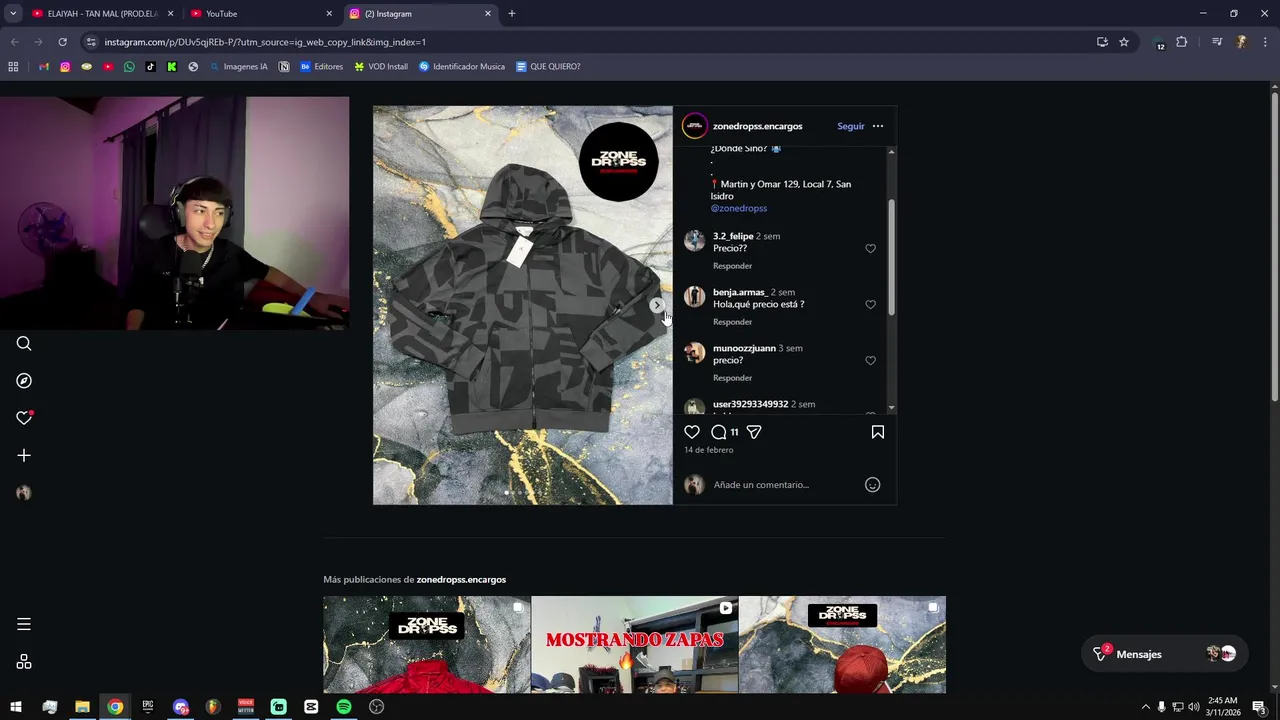Viewport: 1280px width, 720px height.
Task: Open profile avatar in the left sidebar
Action: (x=24, y=493)
